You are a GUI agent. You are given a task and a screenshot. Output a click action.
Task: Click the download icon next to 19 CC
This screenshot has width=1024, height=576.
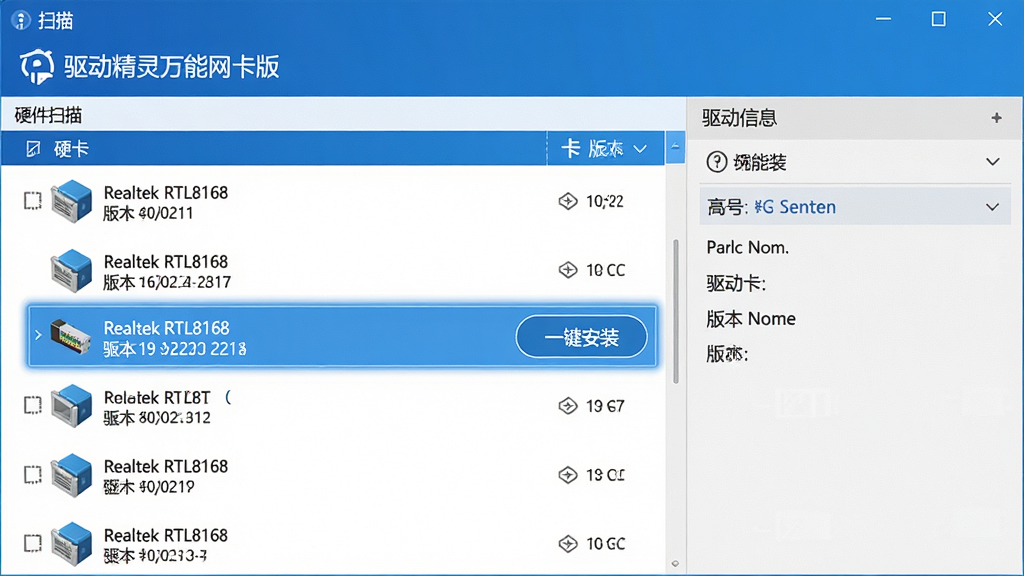(x=568, y=475)
